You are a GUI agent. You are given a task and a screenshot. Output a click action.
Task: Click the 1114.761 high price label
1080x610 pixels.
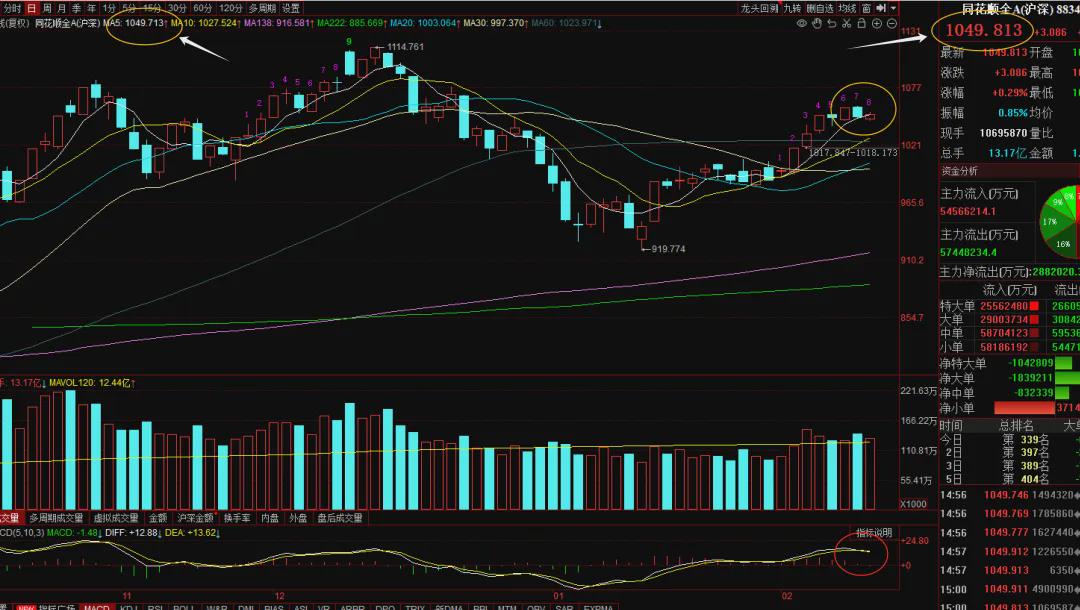(405, 47)
